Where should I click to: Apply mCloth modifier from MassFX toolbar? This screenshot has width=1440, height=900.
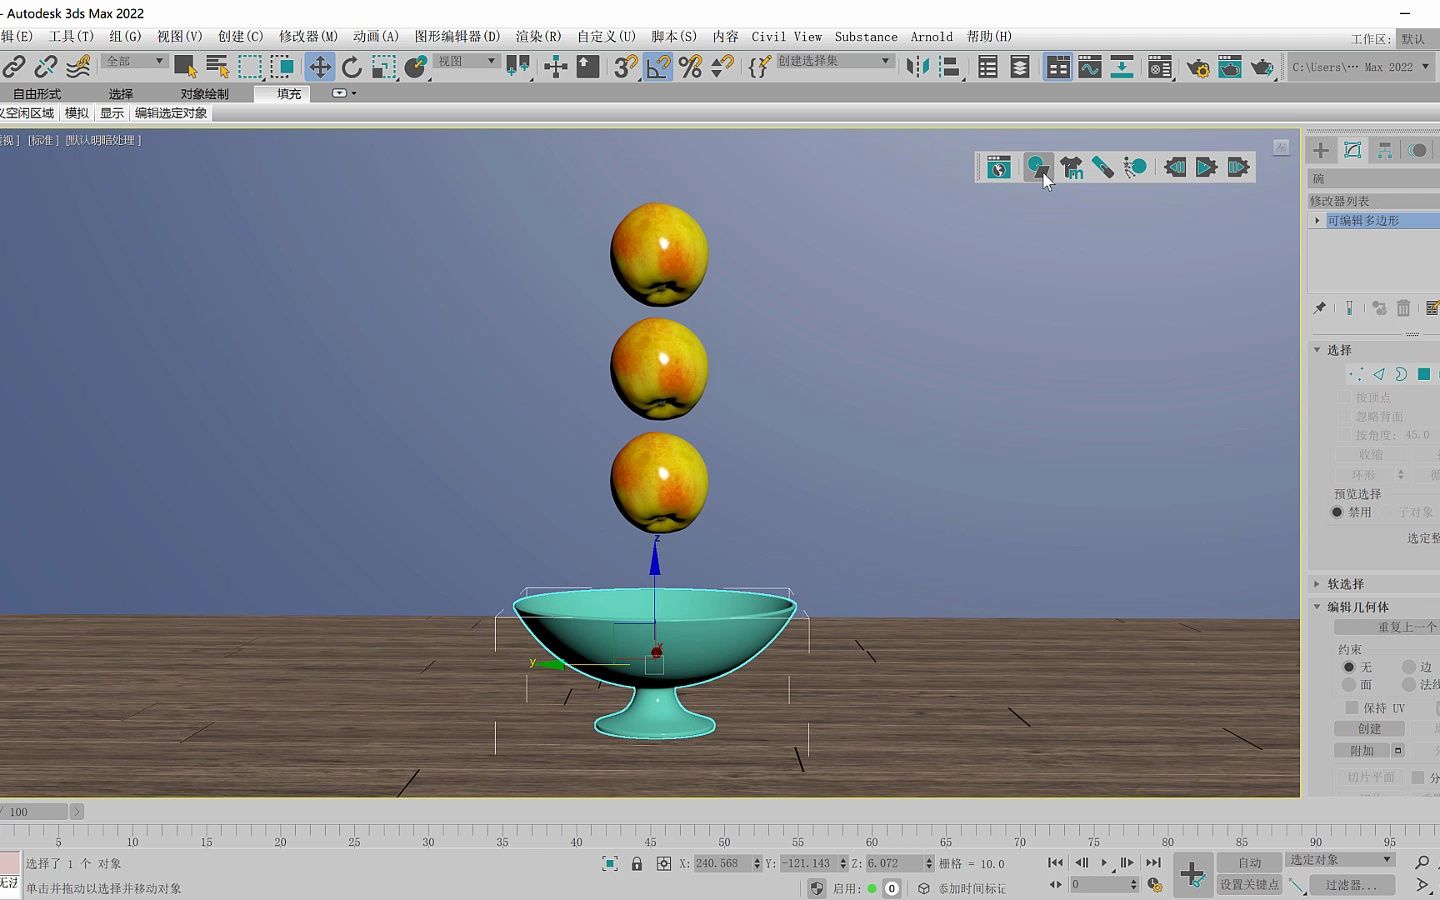(x=1071, y=167)
